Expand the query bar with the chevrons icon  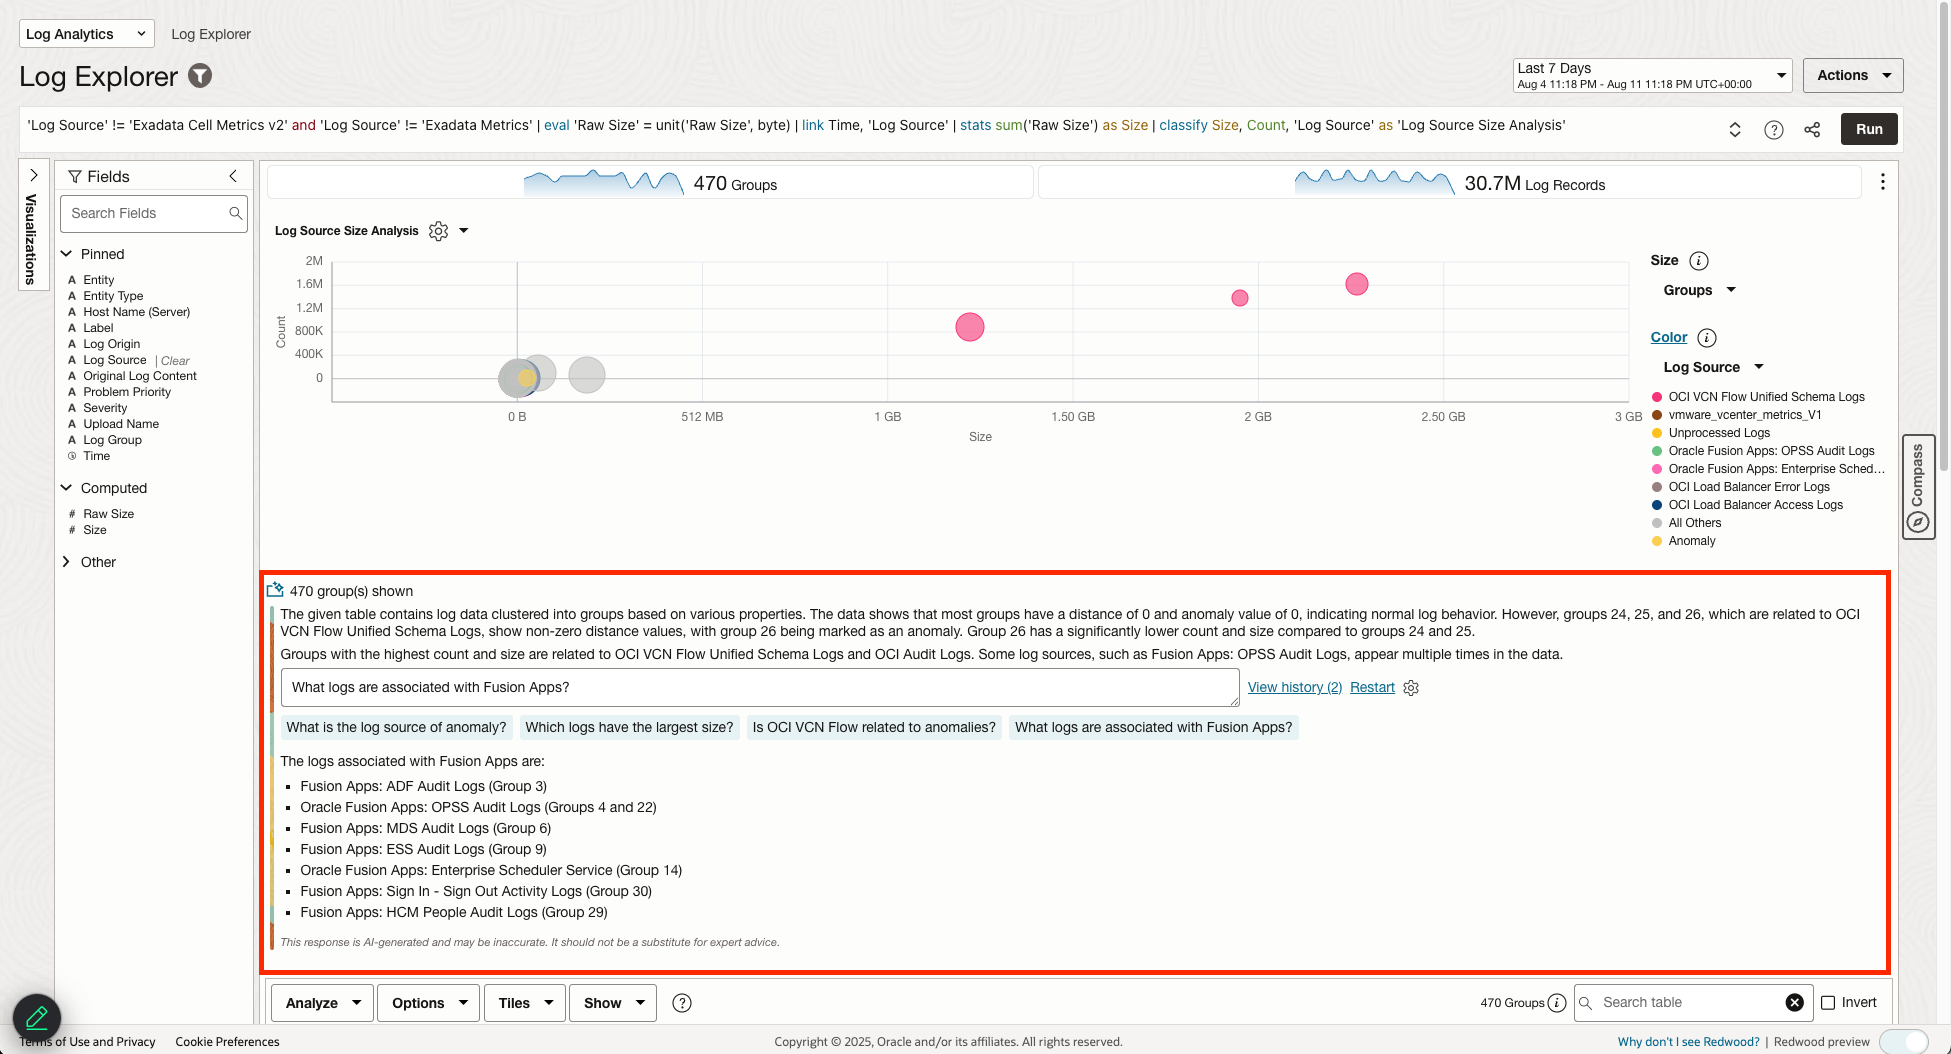(x=1735, y=129)
